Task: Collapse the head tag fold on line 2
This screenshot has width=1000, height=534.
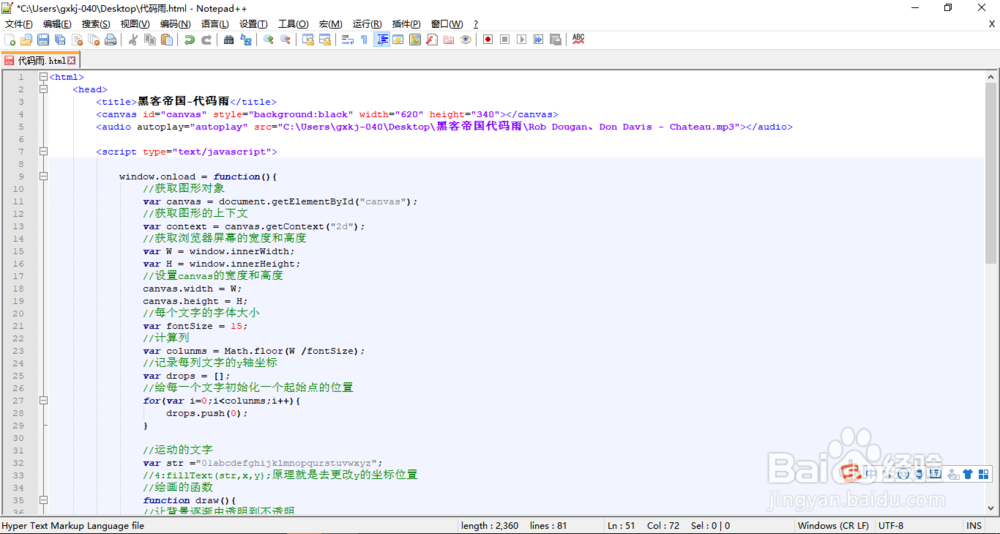Action: coord(43,89)
